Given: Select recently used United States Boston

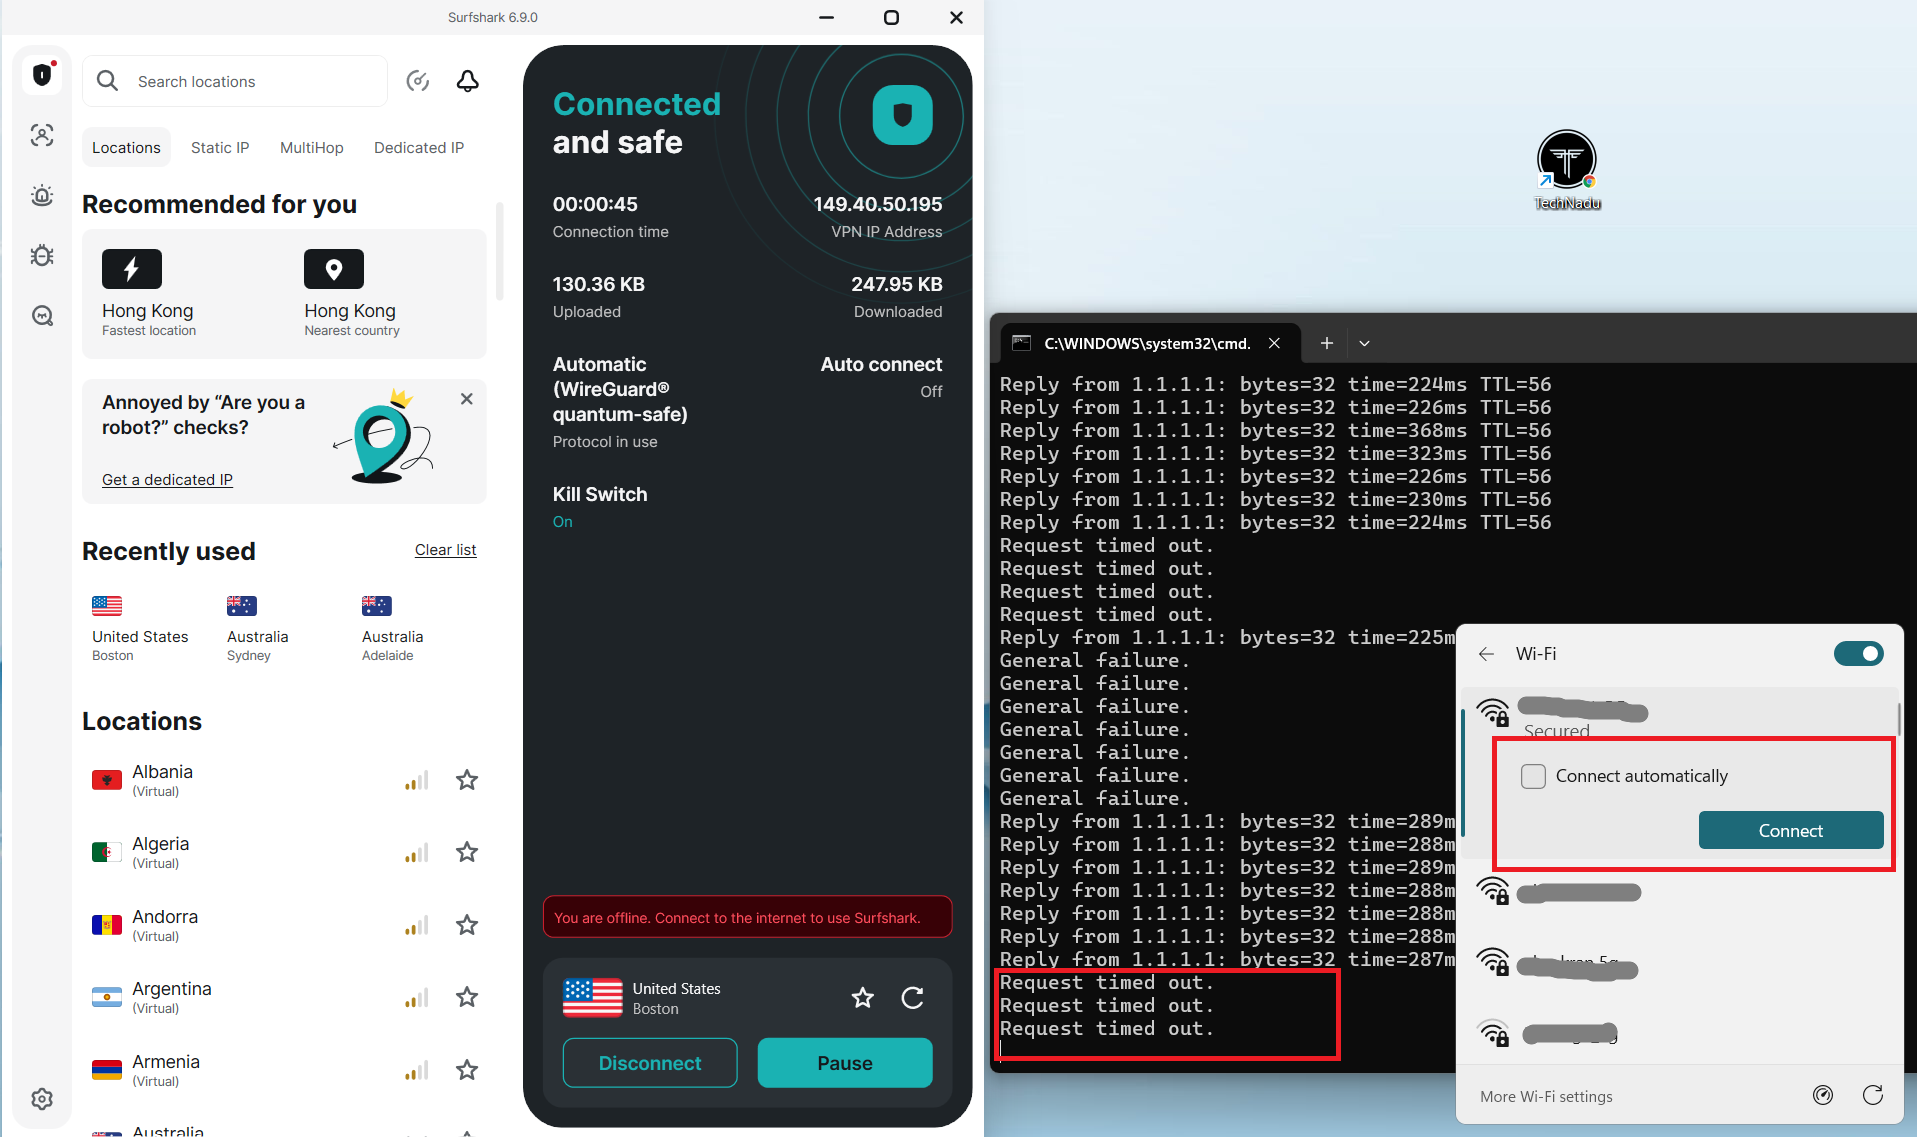Looking at the screenshot, I should pyautogui.click(x=140, y=629).
